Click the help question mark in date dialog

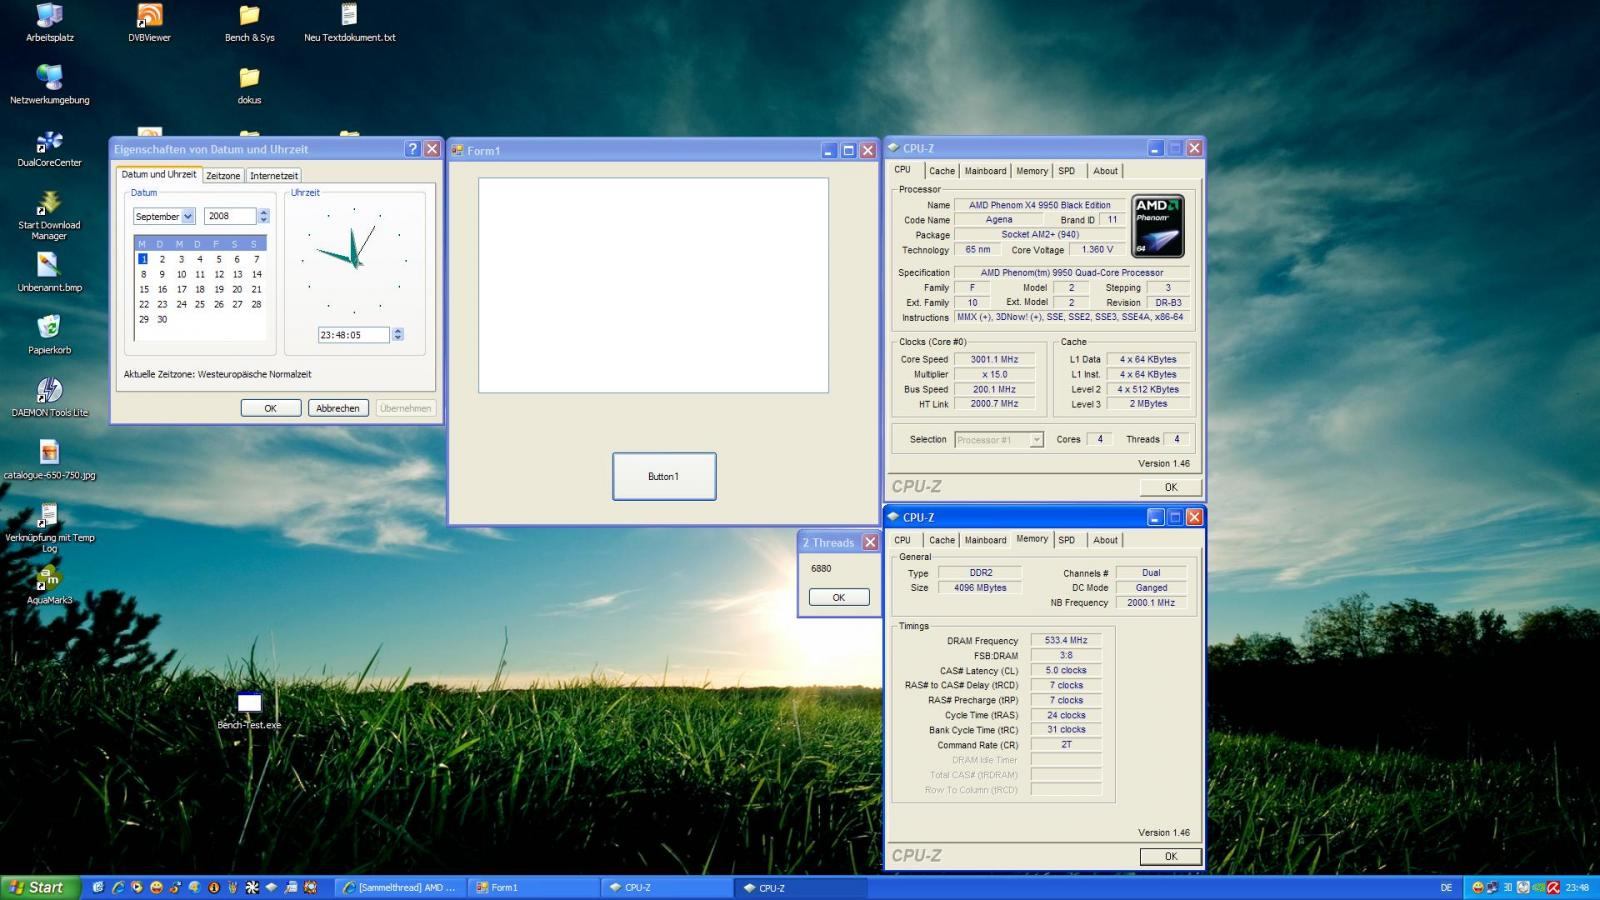[412, 148]
